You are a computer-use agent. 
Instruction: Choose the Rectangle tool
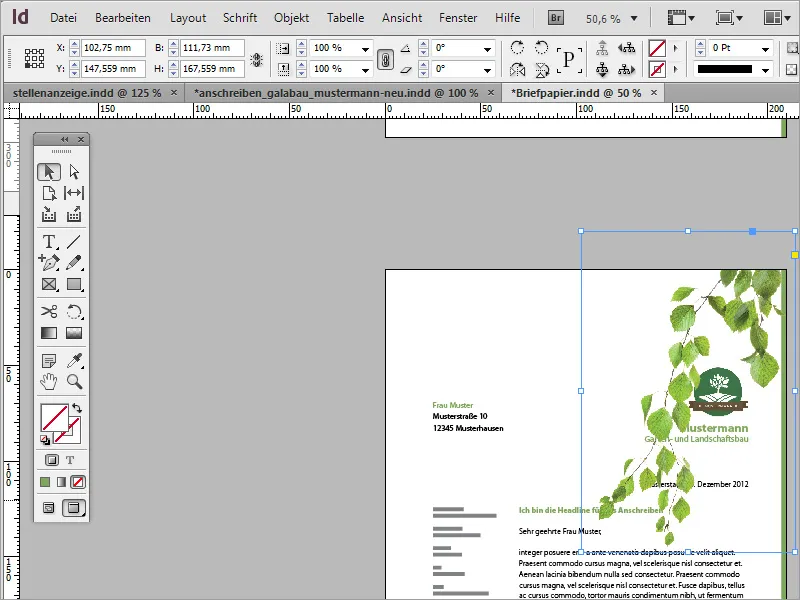pos(74,284)
